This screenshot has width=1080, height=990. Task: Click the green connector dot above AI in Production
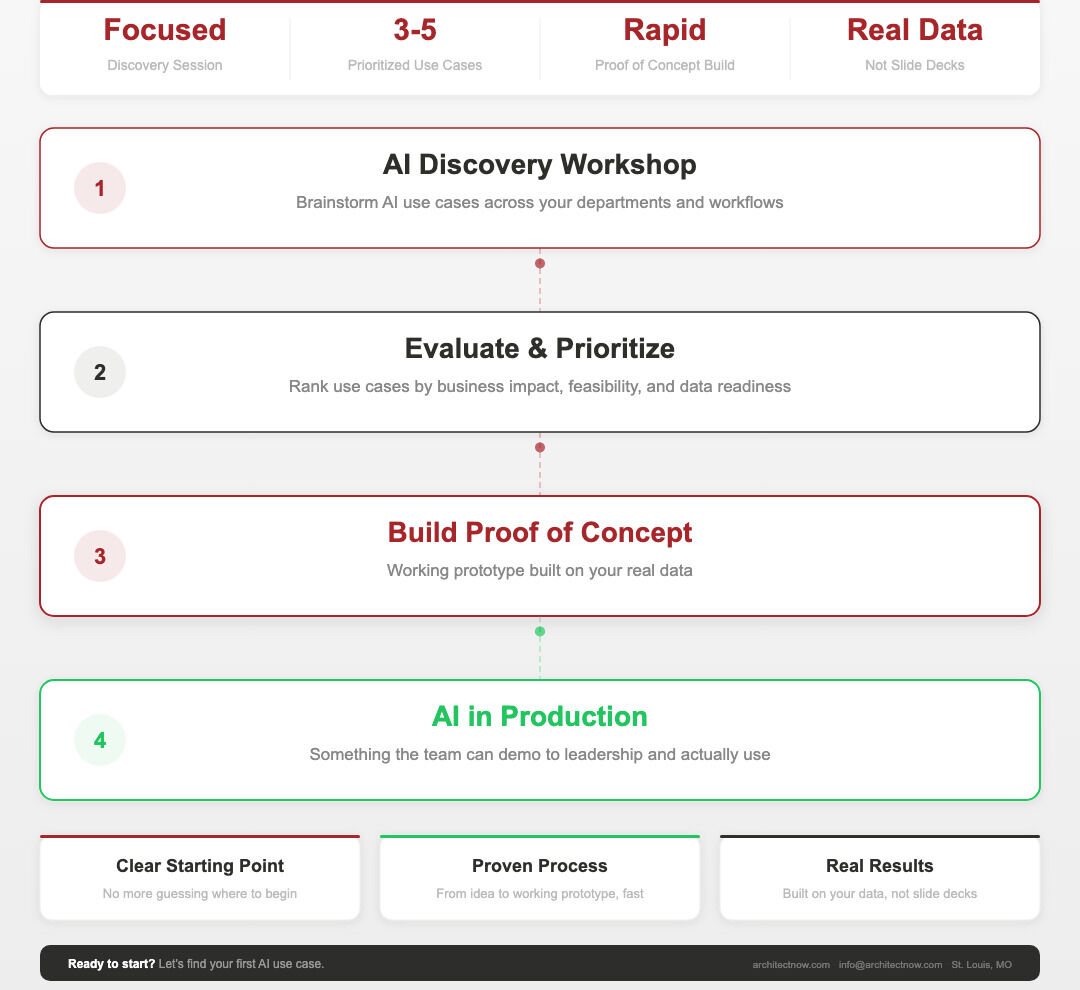coord(540,631)
